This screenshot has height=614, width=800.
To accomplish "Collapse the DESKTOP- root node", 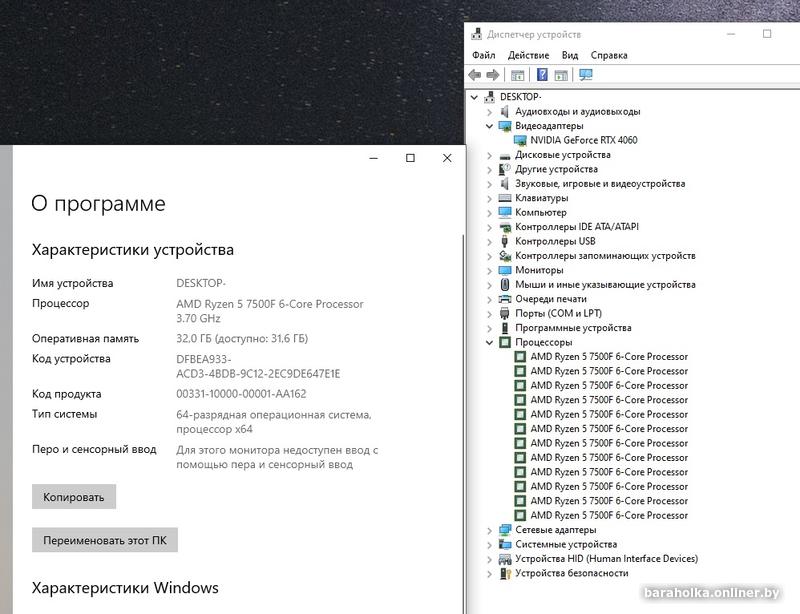I will (474, 97).
